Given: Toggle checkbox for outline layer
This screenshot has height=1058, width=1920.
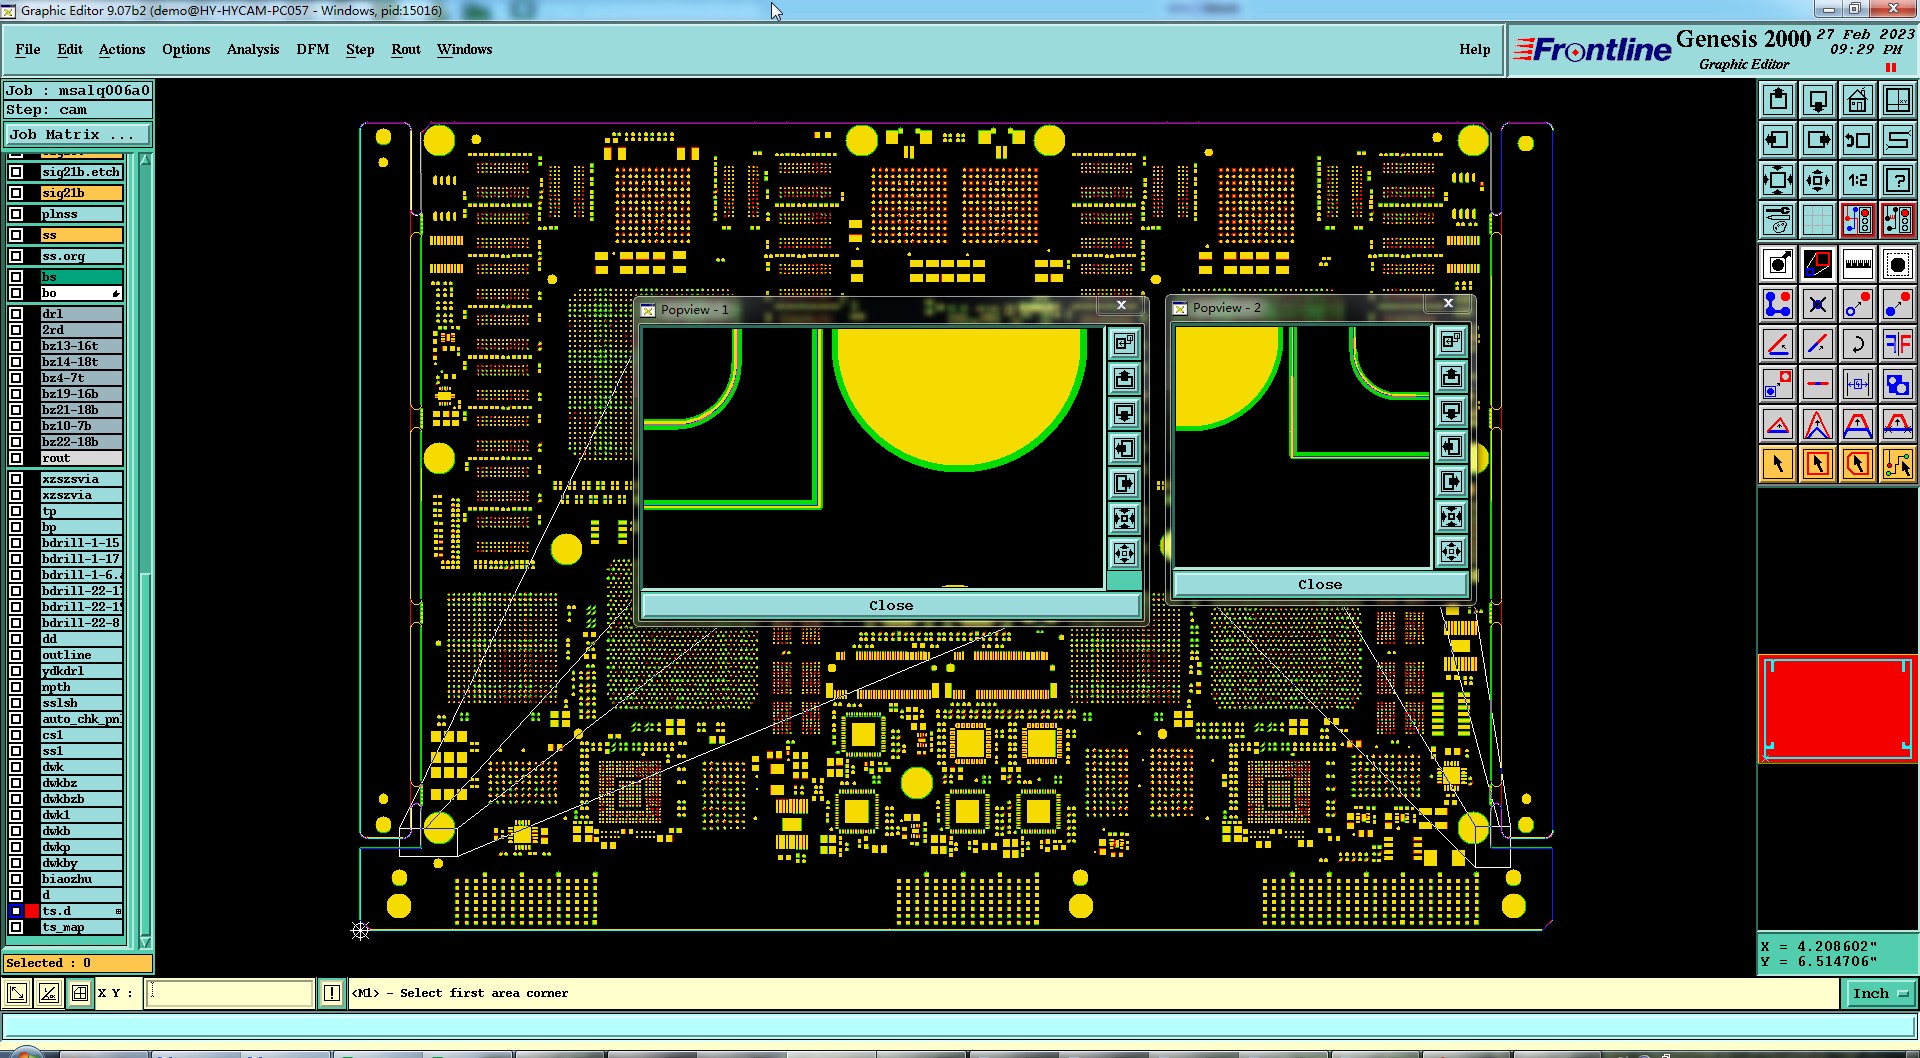Looking at the screenshot, I should click(x=16, y=655).
